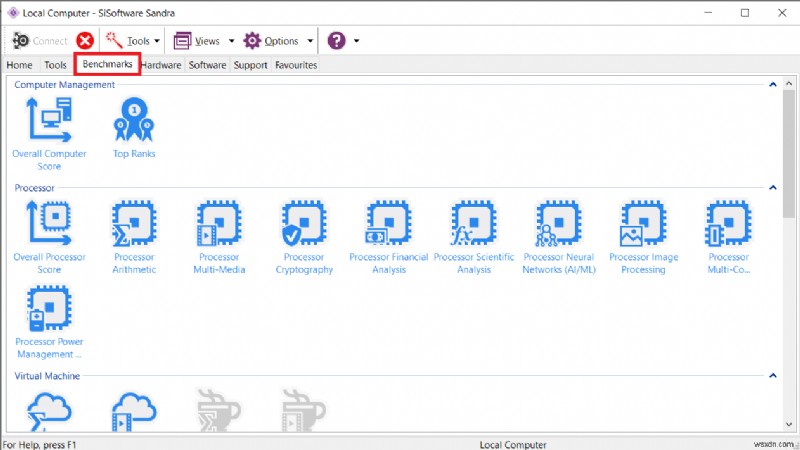
Task: Open the Processor Financial Analysis benchmark
Action: pos(389,224)
